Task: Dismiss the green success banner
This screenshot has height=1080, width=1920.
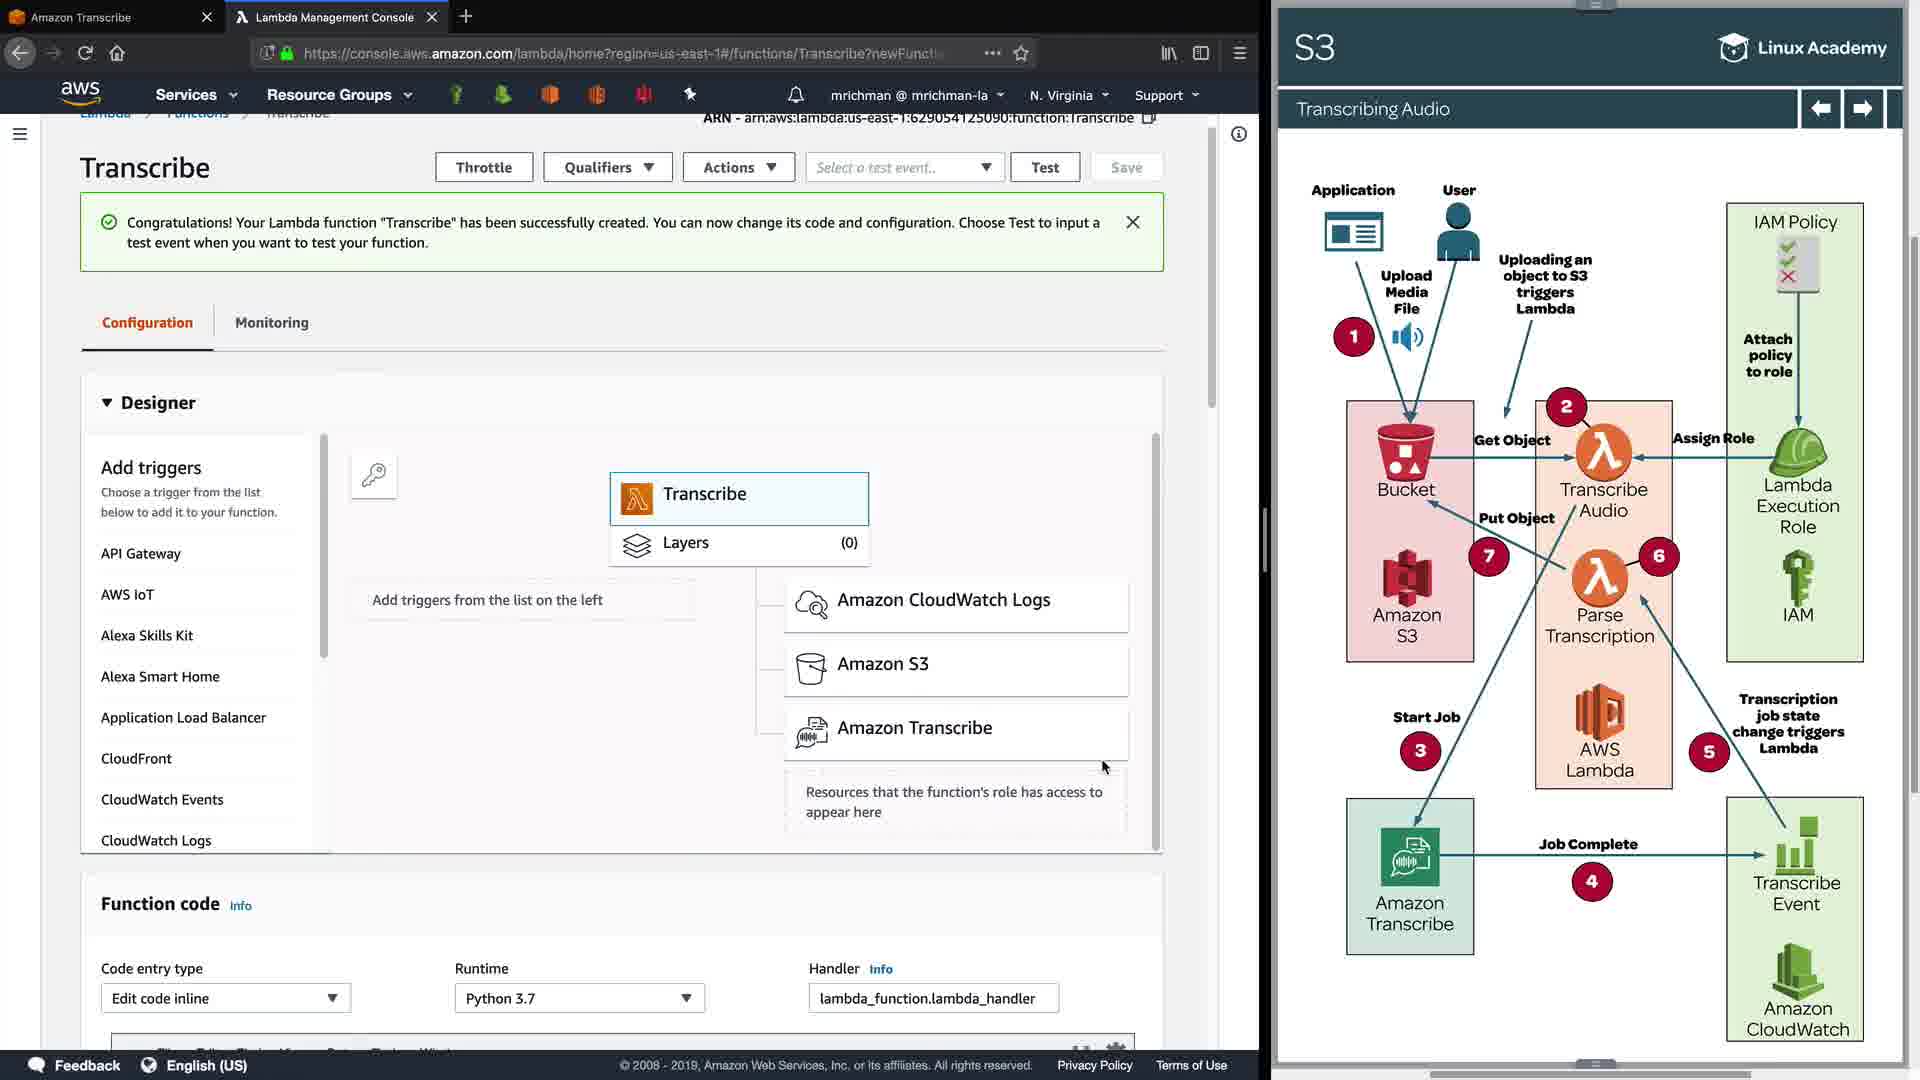Action: [1132, 222]
